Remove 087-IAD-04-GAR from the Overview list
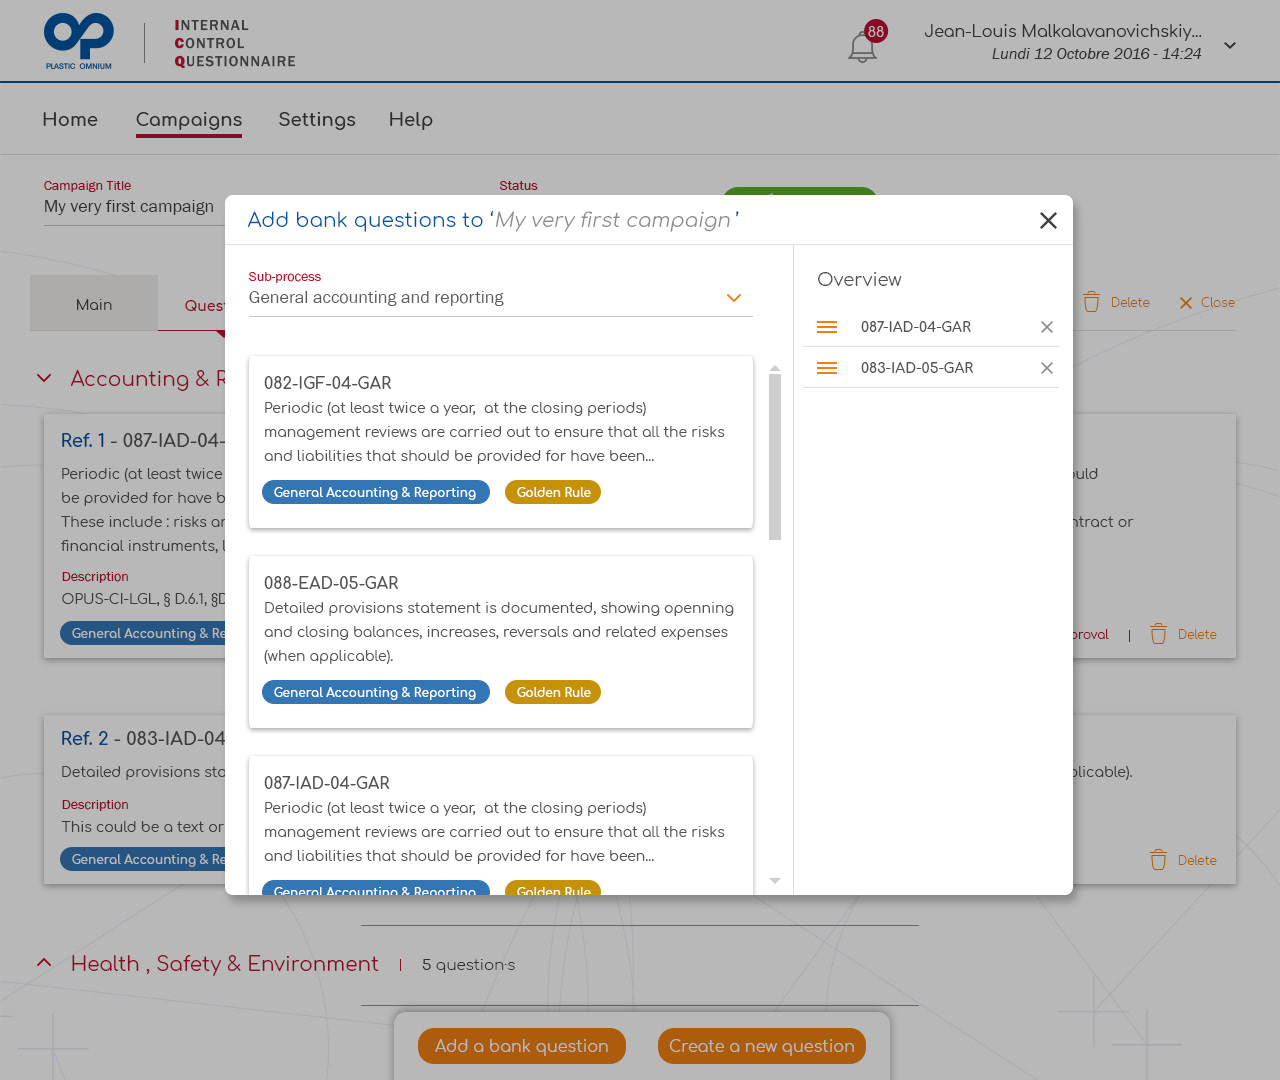Screen dimensions: 1280x1080 coord(1046,327)
